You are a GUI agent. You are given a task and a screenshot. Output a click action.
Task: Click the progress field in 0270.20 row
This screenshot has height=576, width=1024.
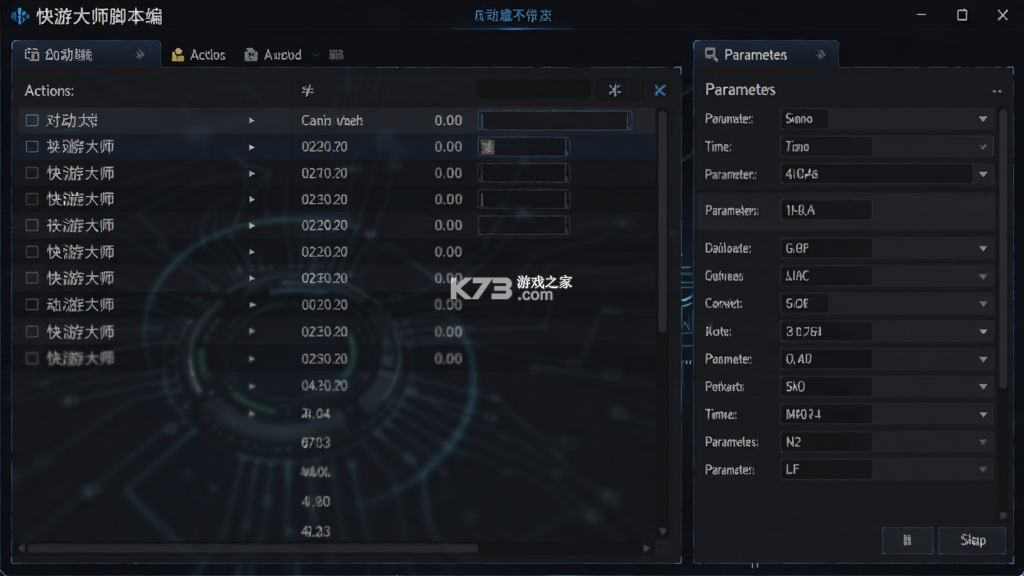[x=523, y=173]
